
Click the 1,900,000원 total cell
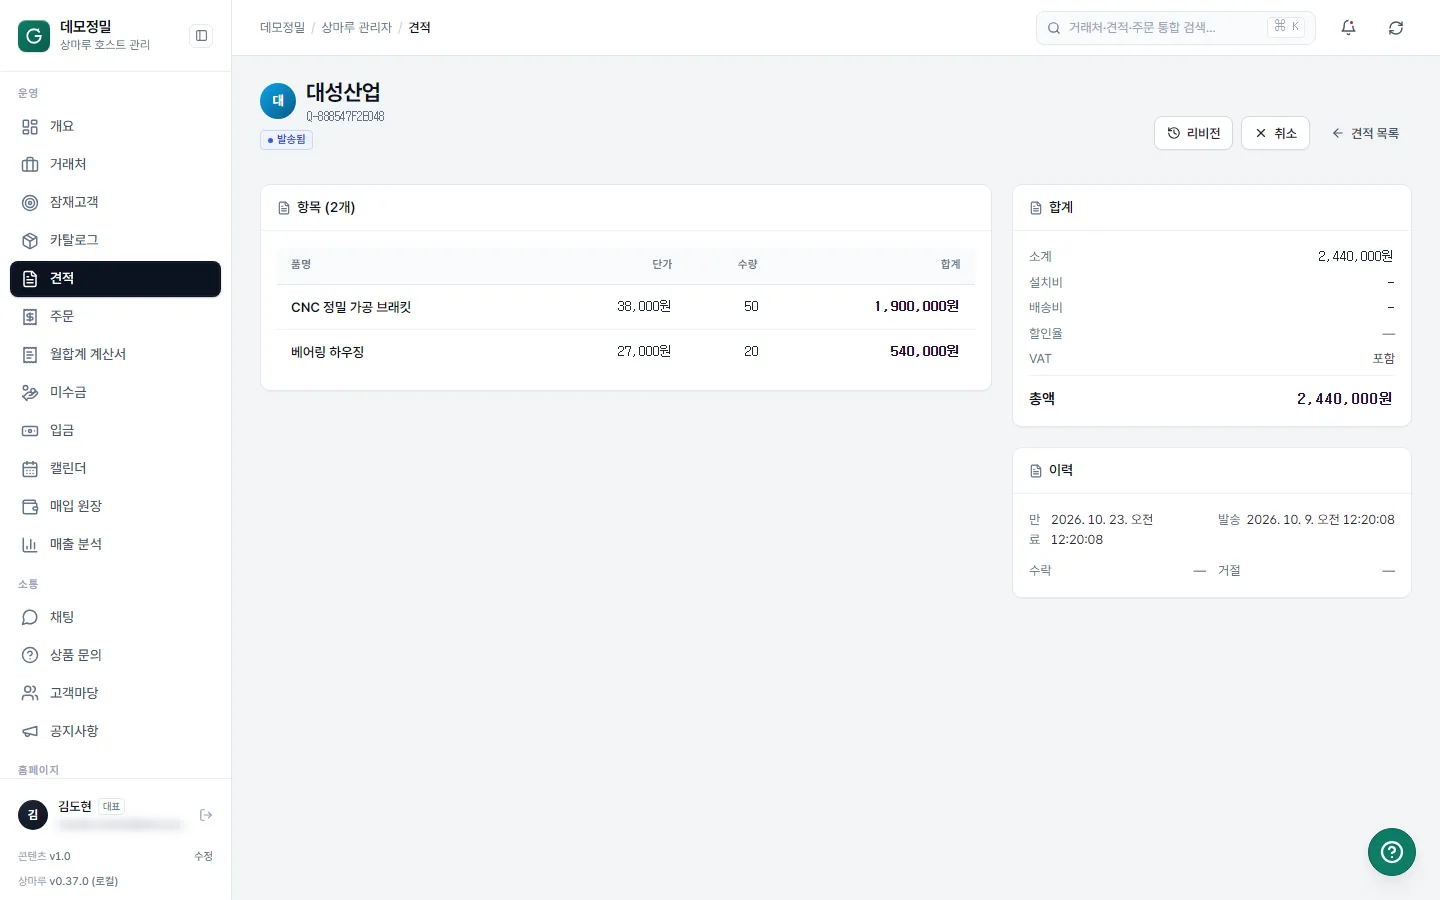pos(916,307)
